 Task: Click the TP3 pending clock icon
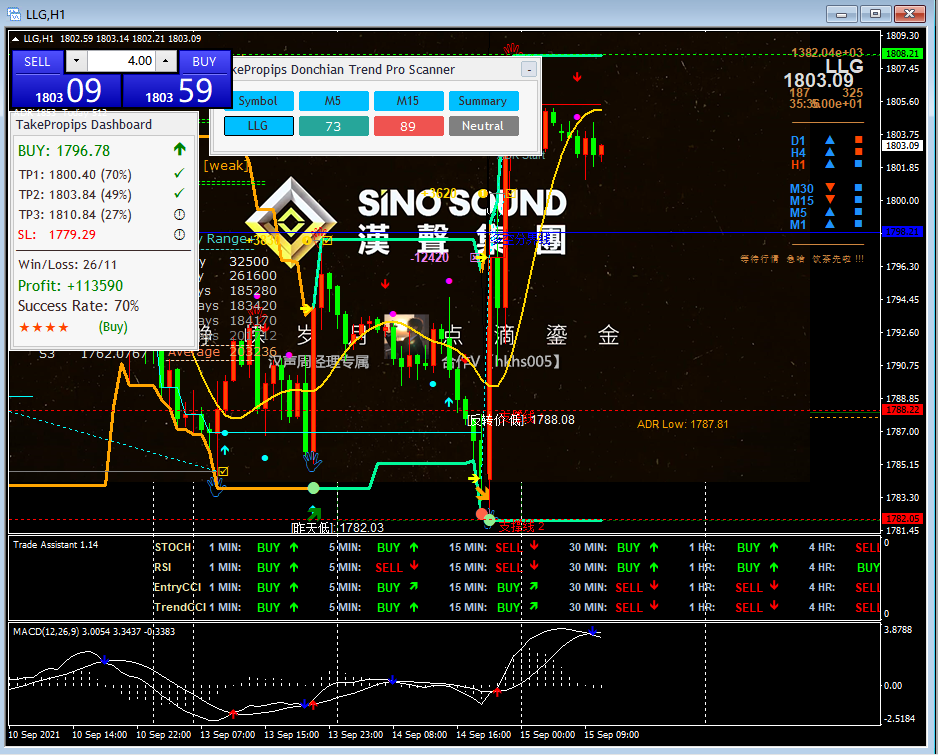[179, 214]
